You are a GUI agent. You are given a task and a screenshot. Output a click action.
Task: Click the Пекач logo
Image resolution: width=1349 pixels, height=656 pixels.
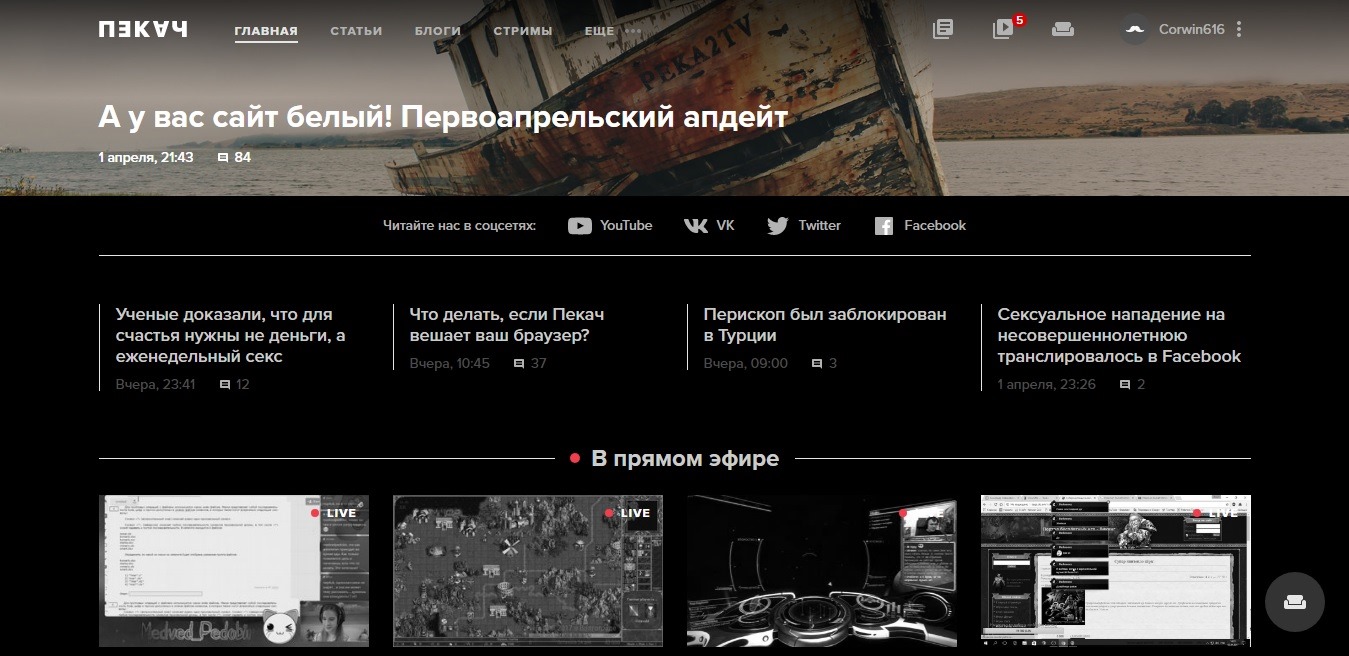point(143,29)
